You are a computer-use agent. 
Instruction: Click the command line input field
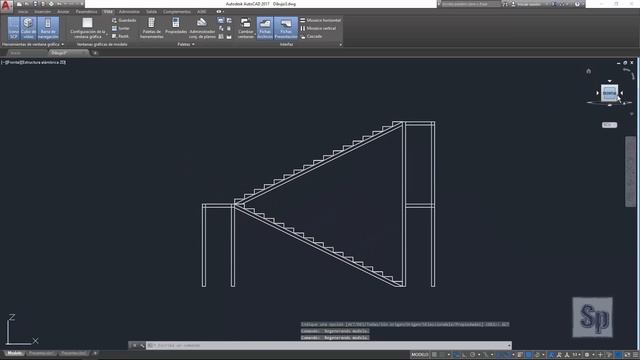click(329, 345)
